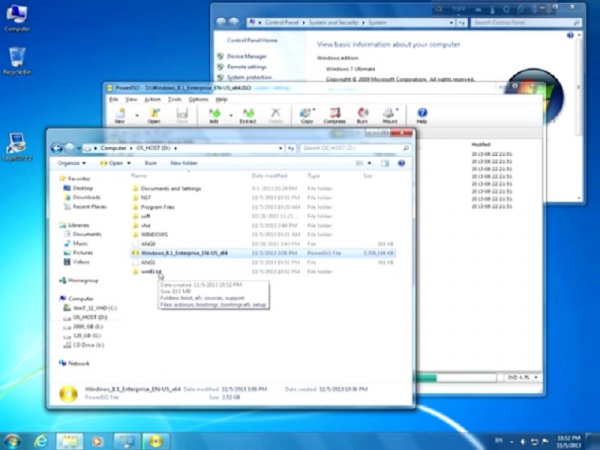600x450 pixels.
Task: Click Control Panel help icon
Action: (x=570, y=35)
